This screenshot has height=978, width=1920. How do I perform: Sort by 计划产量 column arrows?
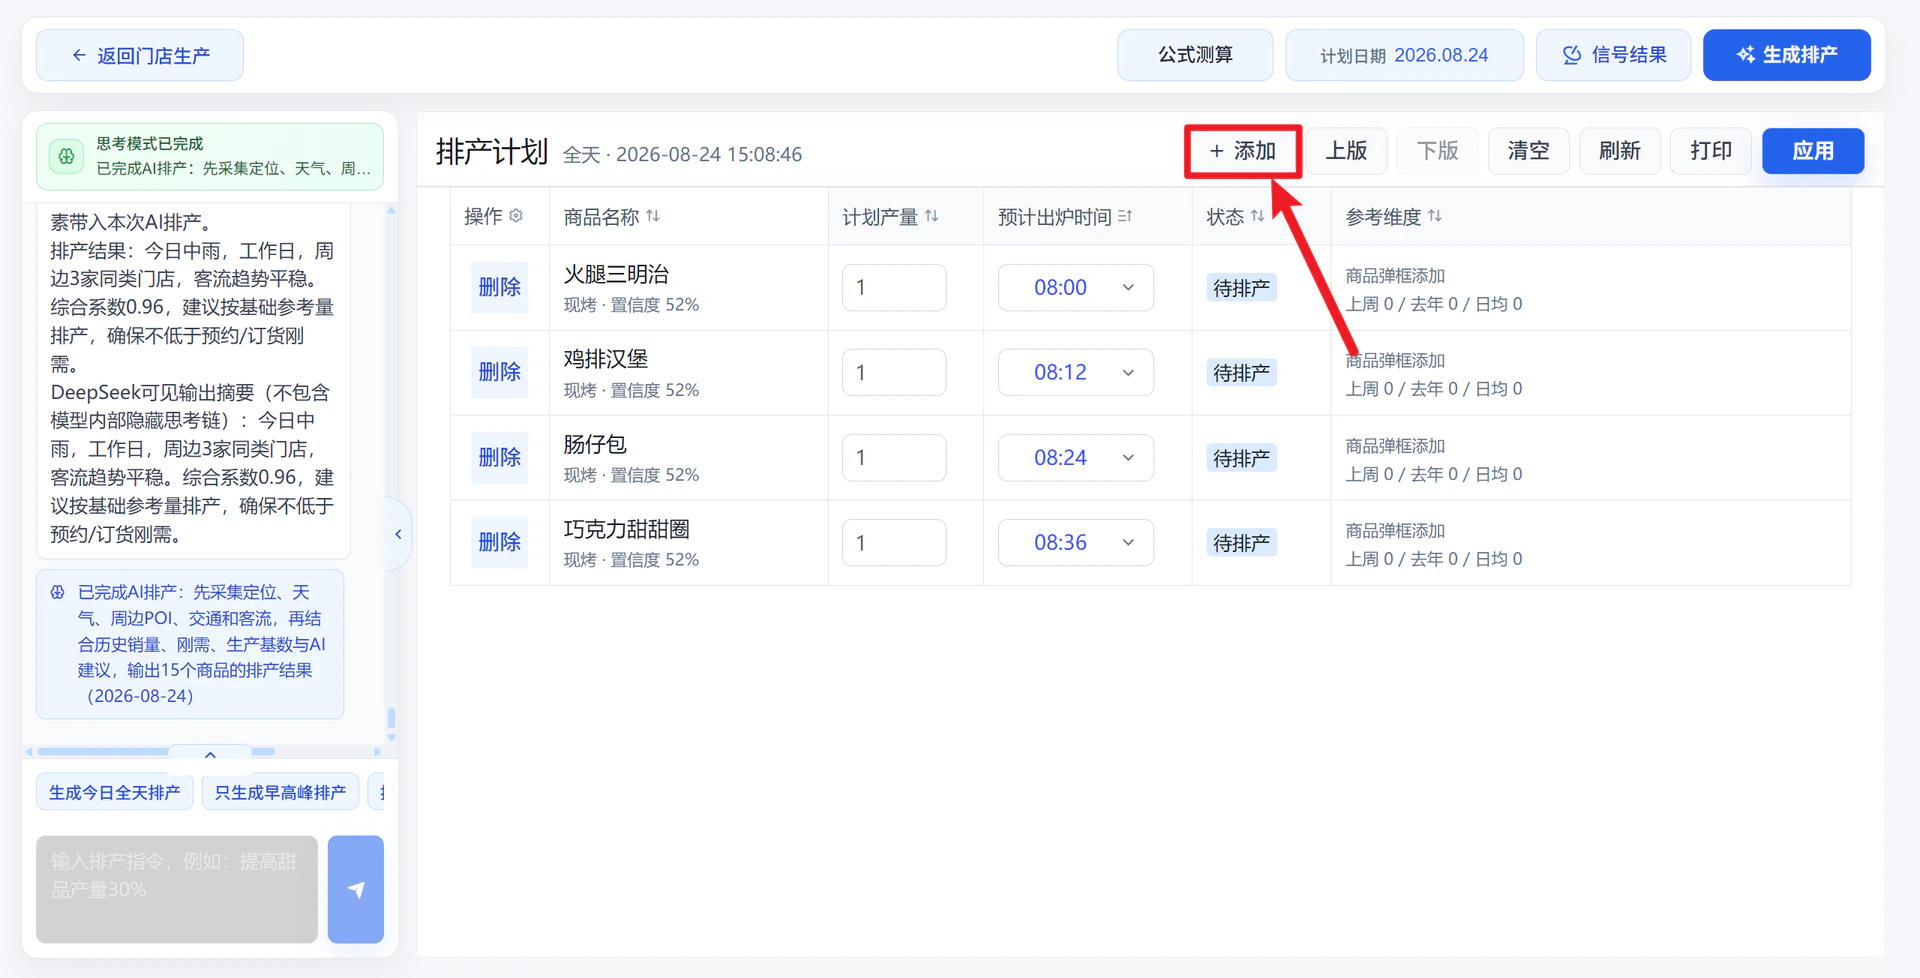click(x=932, y=216)
